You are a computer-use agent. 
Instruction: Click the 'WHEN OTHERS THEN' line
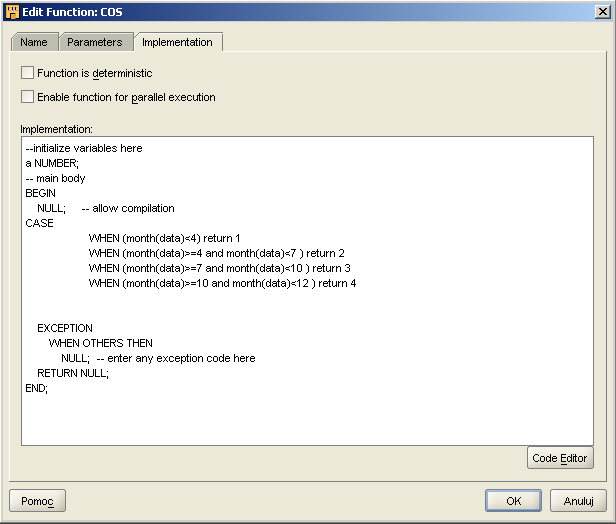click(x=101, y=343)
